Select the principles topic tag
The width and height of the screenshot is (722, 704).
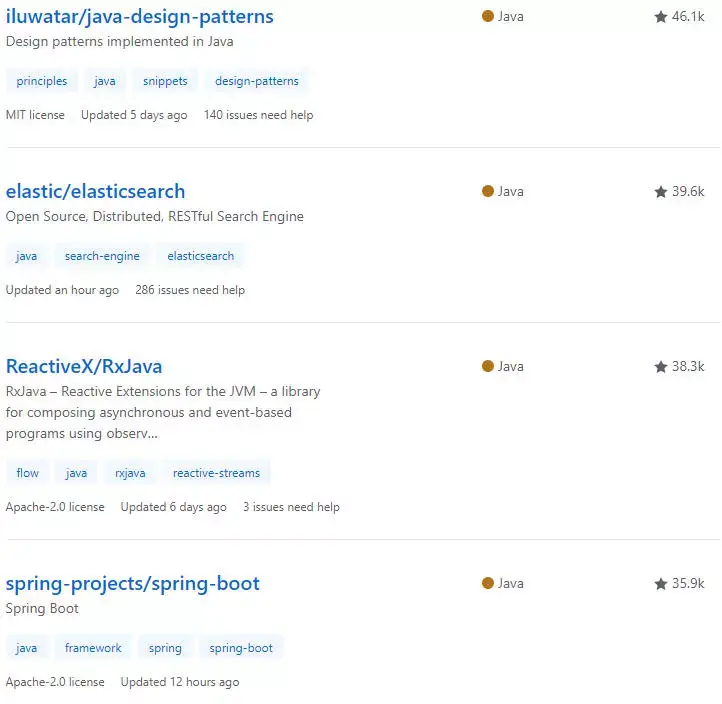[x=42, y=81]
